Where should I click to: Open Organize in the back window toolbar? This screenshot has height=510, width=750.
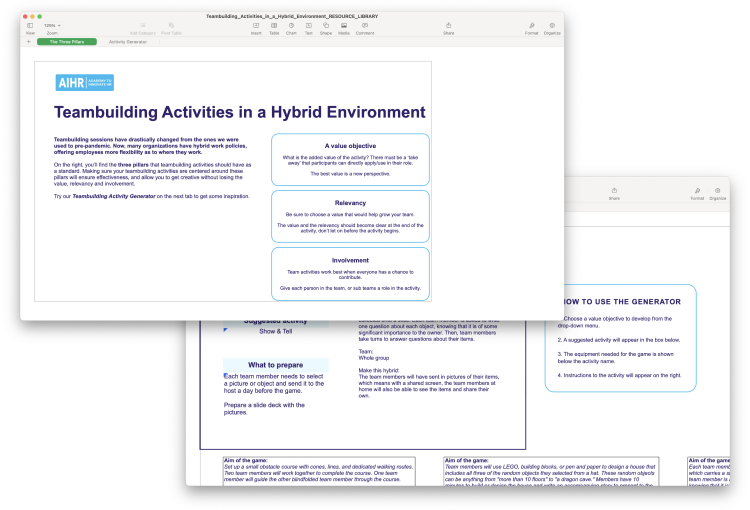click(717, 190)
